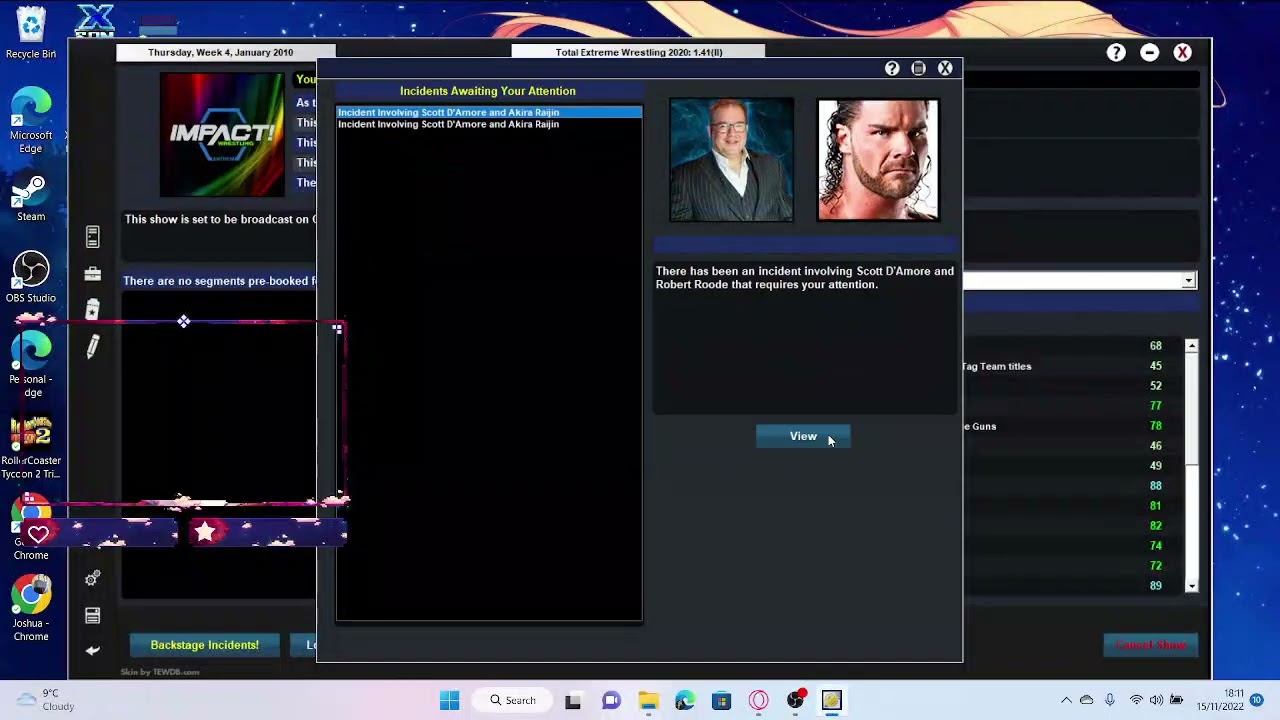Click the View button for the incident
This screenshot has width=1280, height=720.
[x=803, y=436]
